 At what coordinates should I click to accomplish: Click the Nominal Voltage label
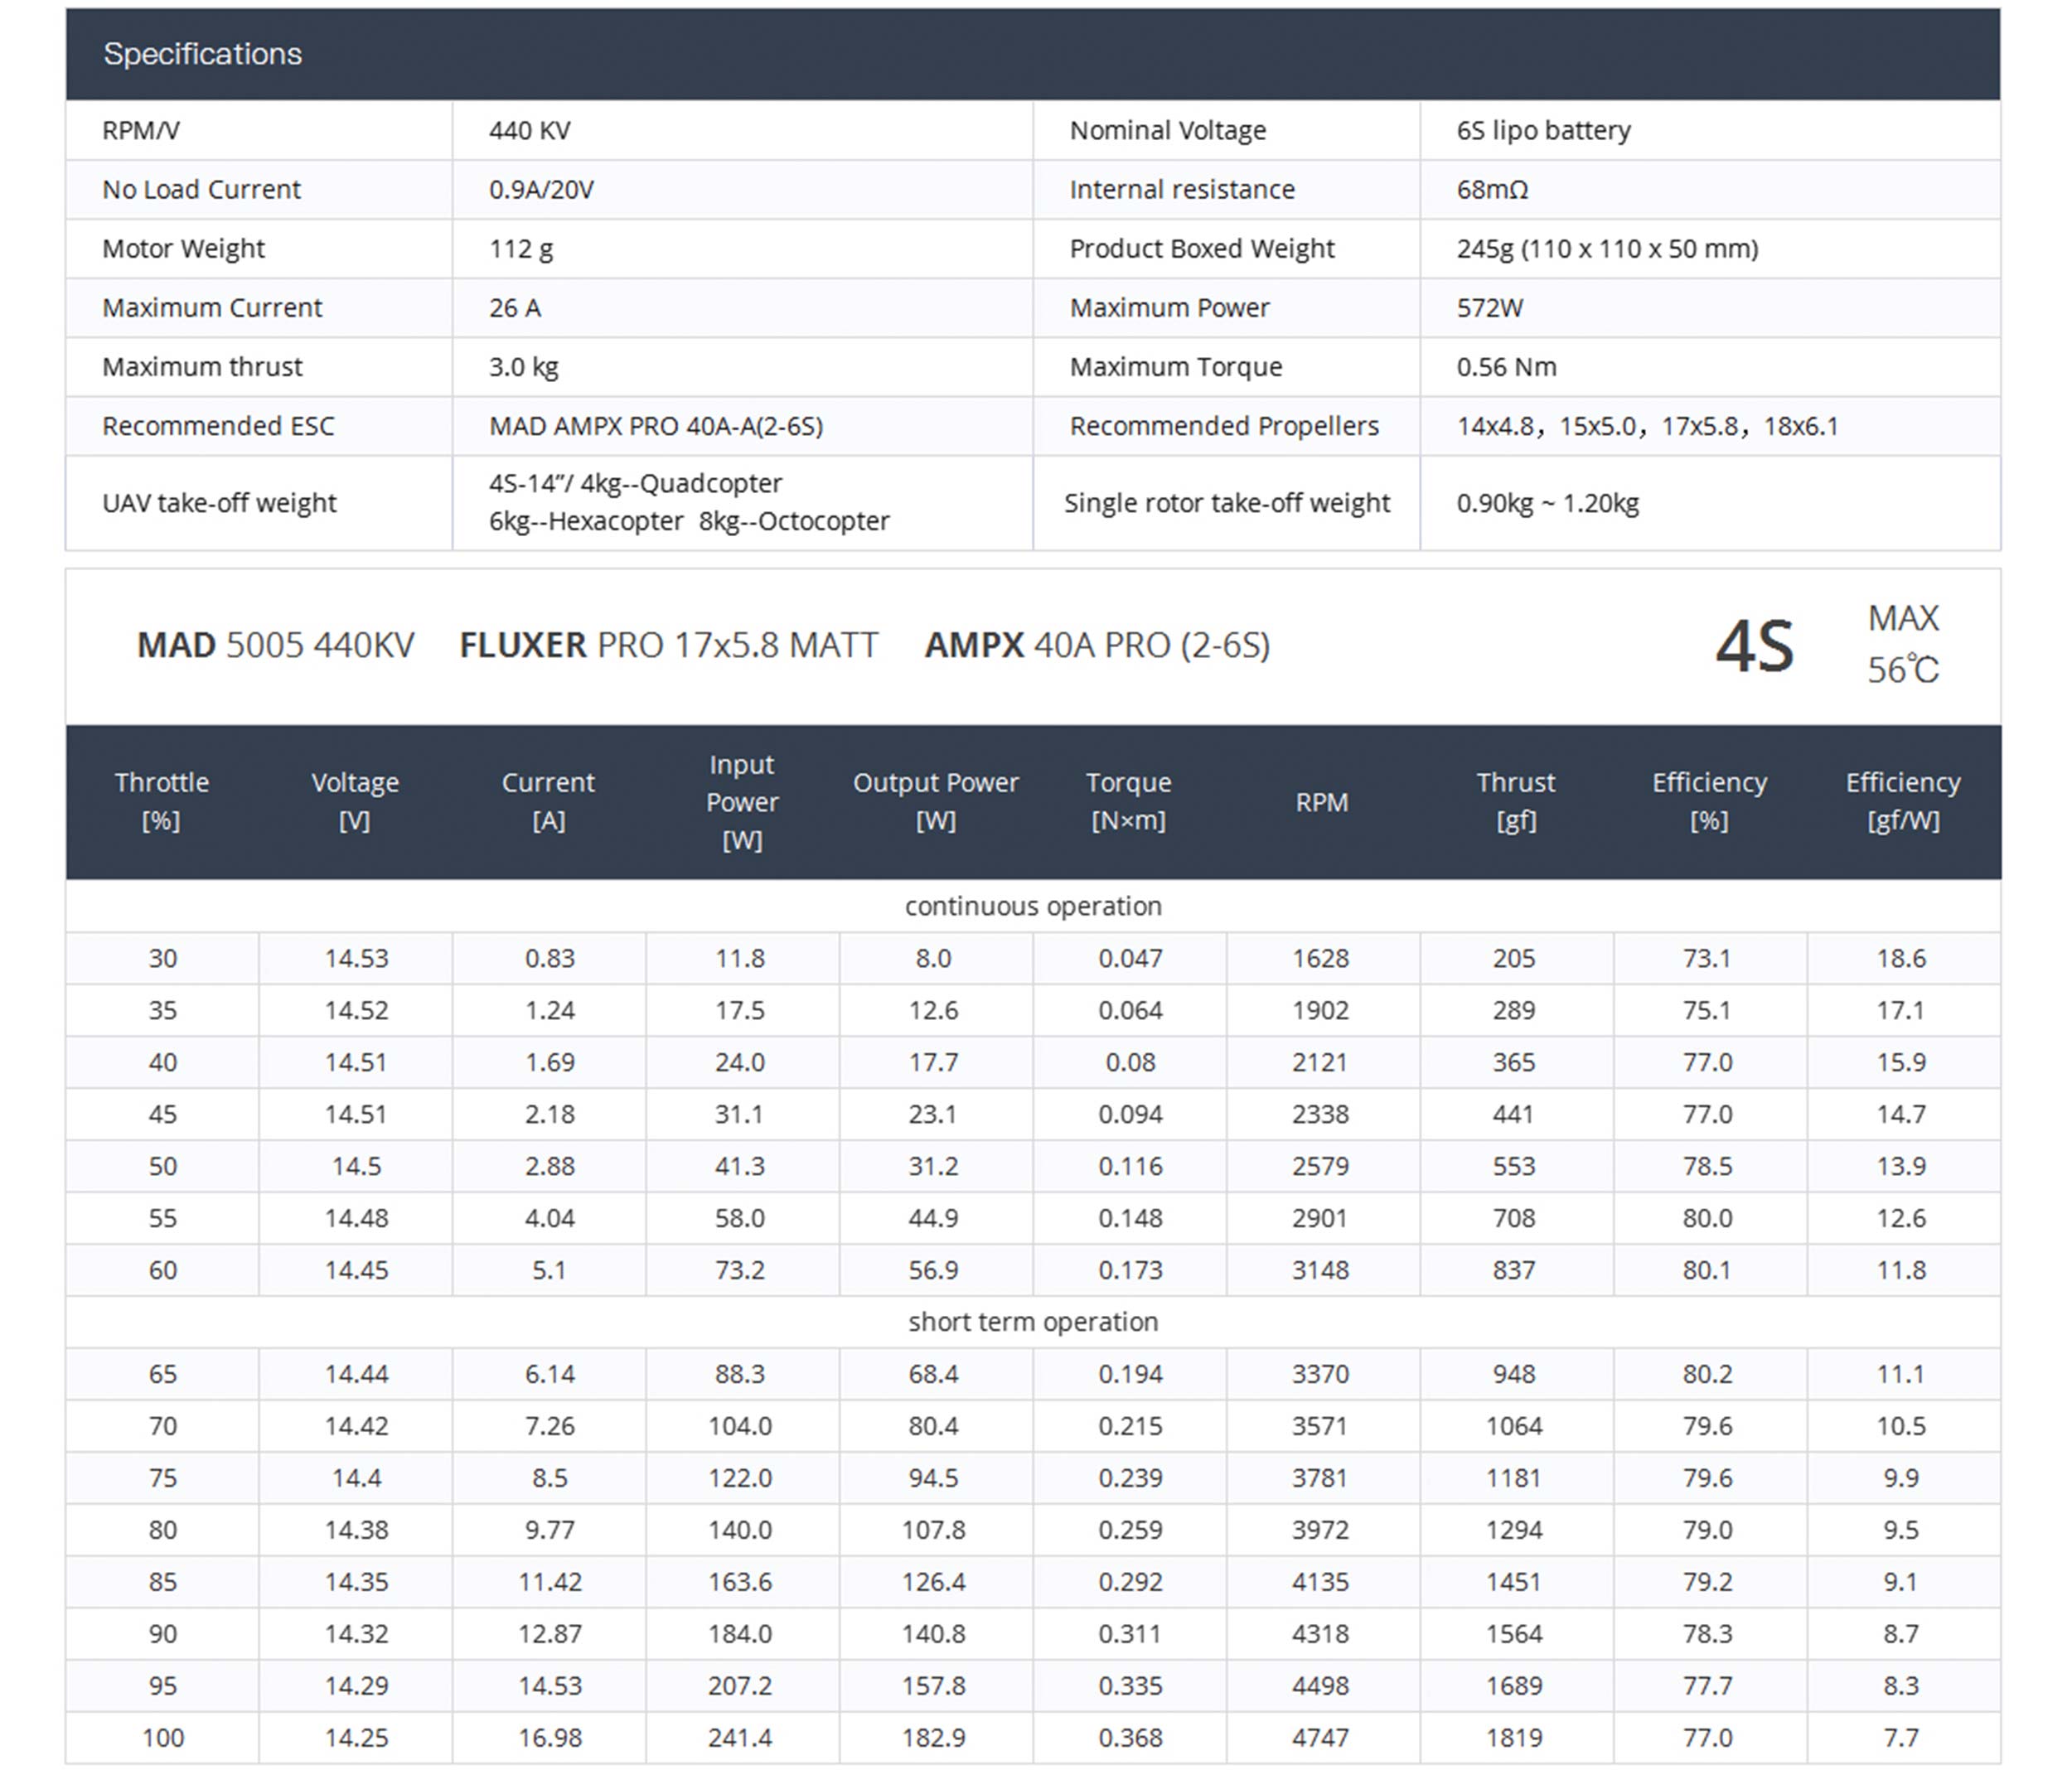click(x=1168, y=130)
